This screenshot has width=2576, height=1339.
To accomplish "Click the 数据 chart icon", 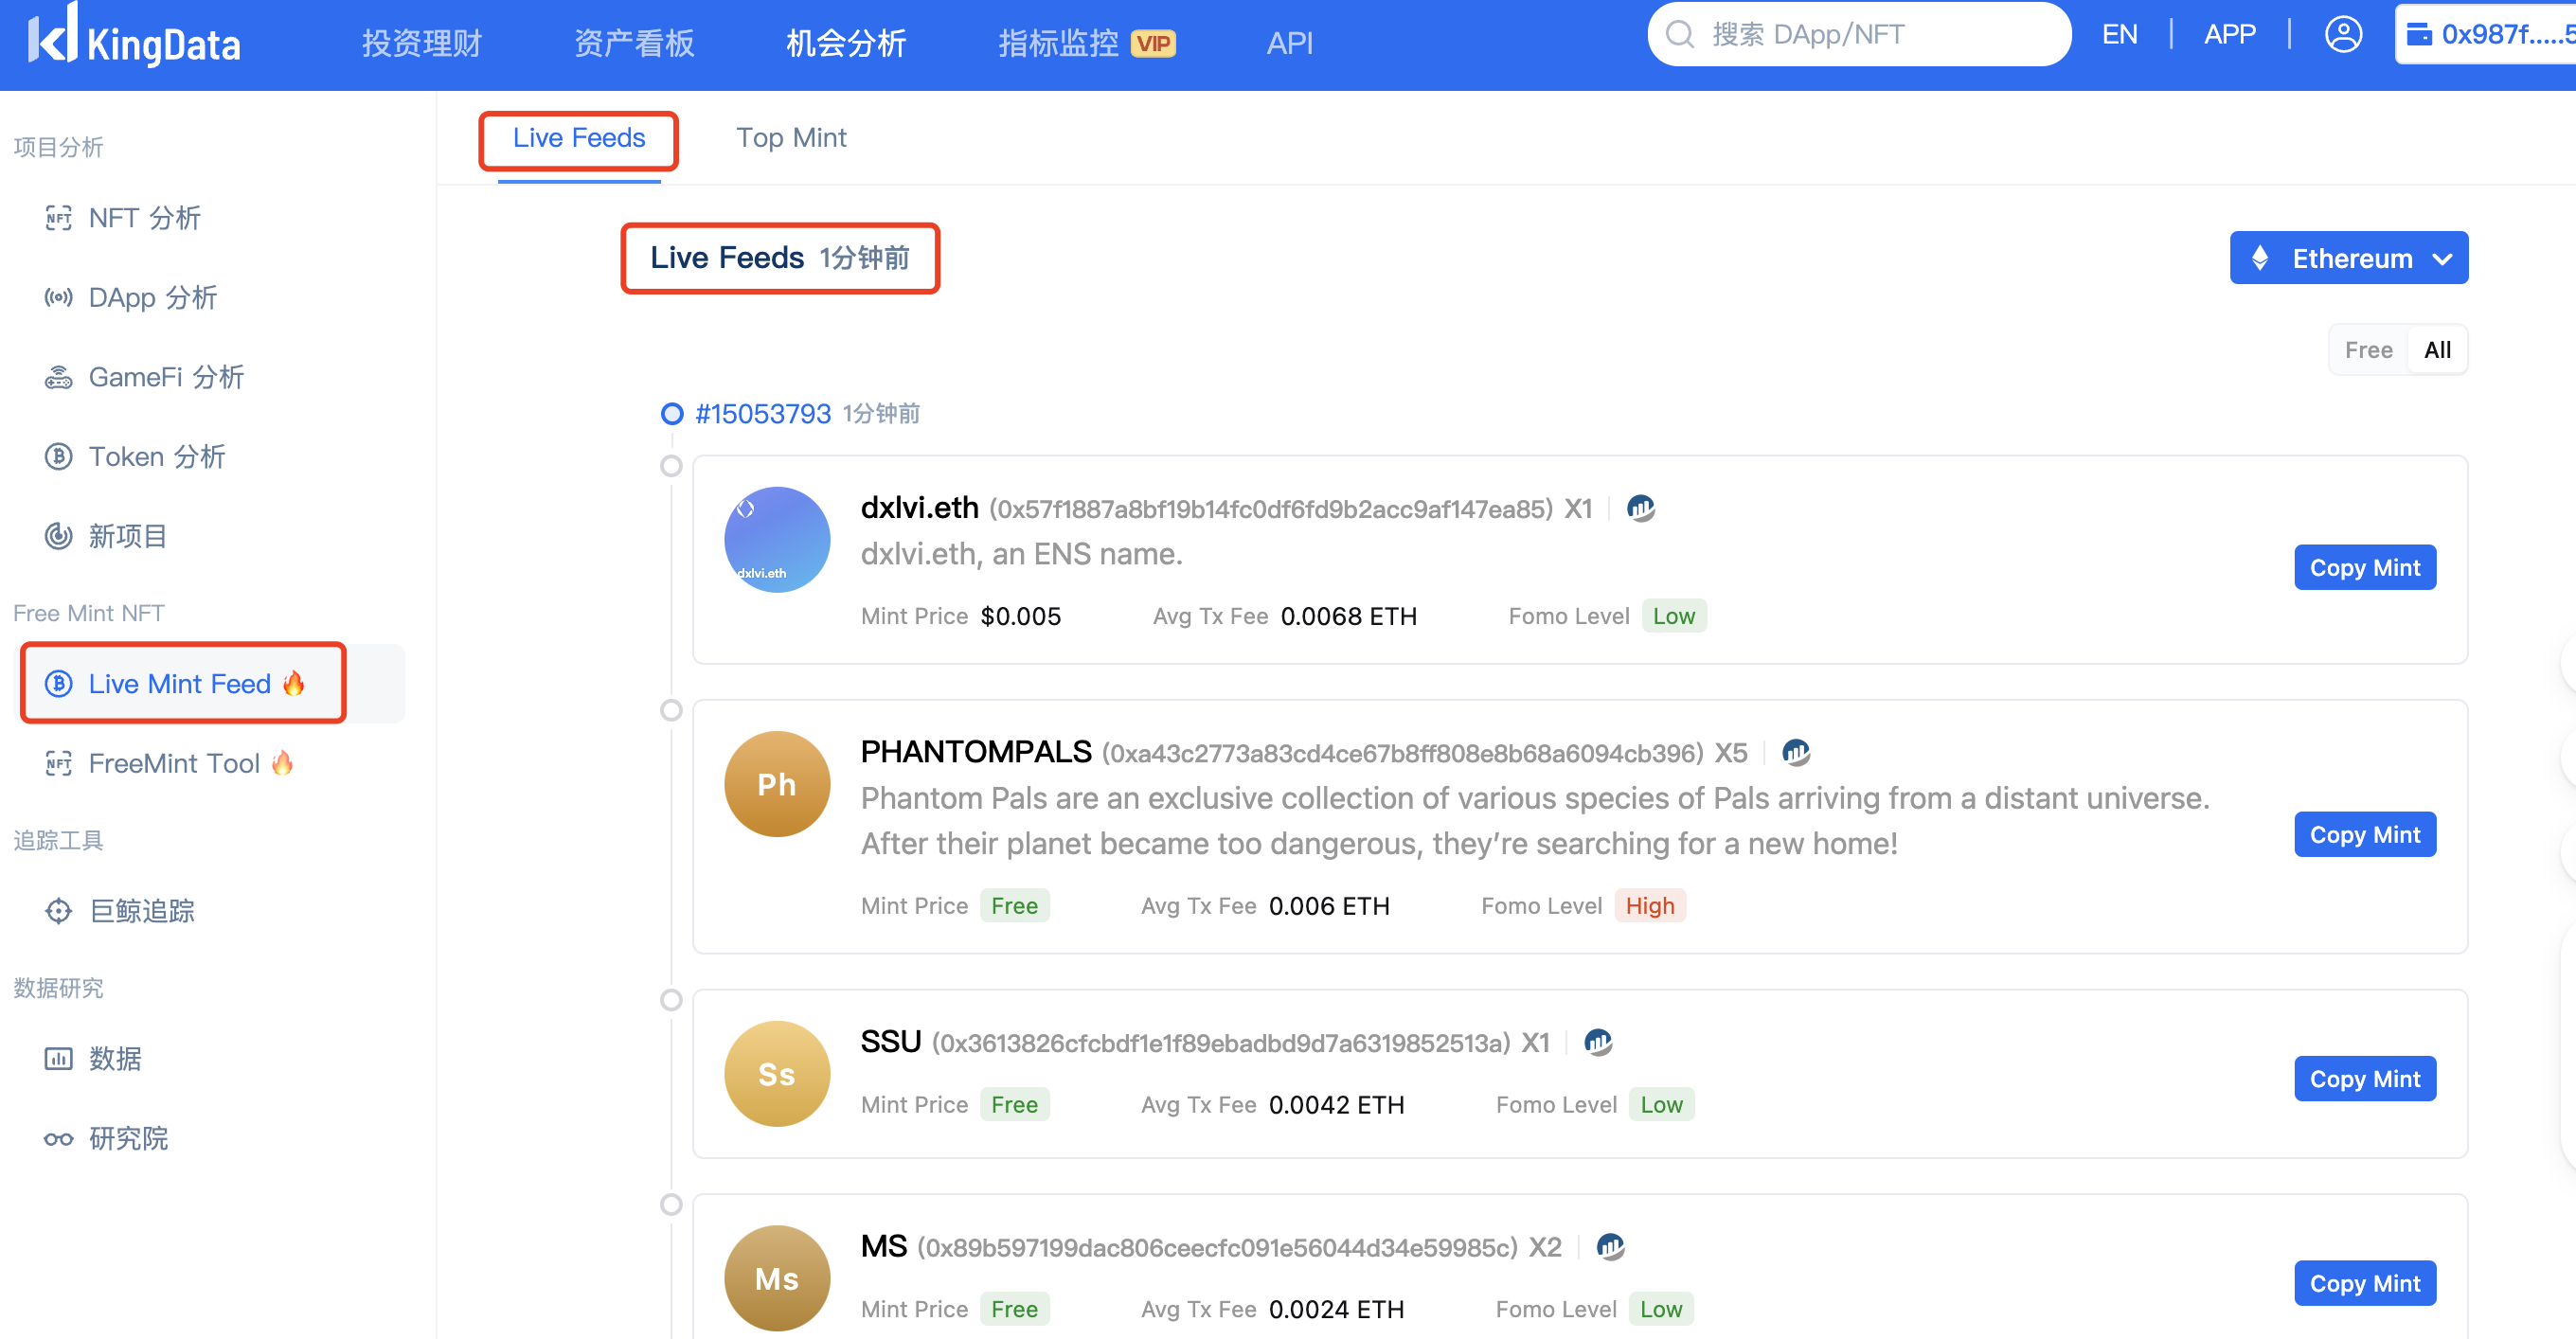I will pos(58,1059).
